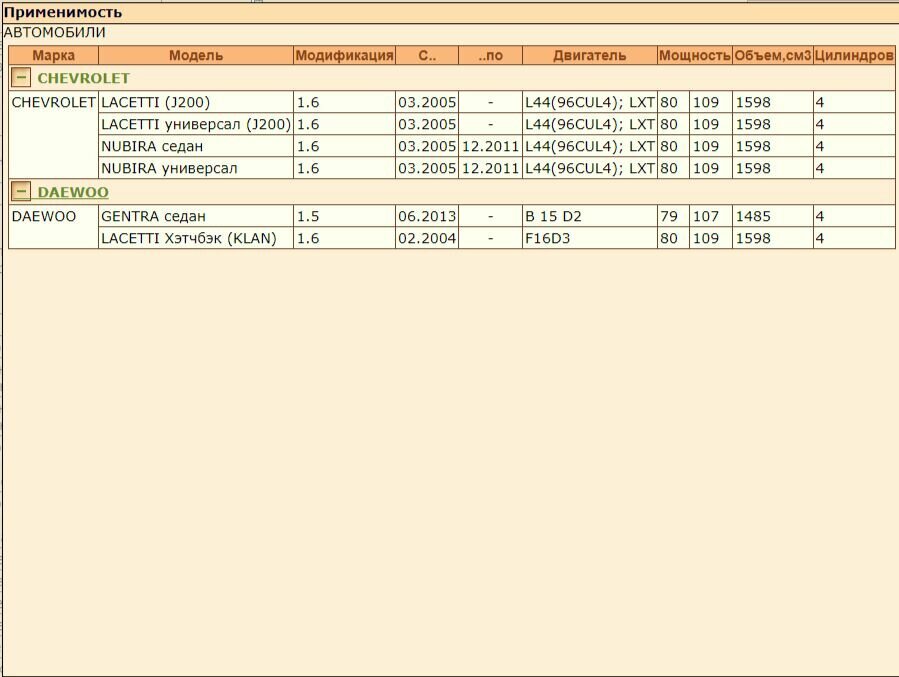Click the Цилиндров column header
The height and width of the screenshot is (677, 899).
click(x=854, y=55)
